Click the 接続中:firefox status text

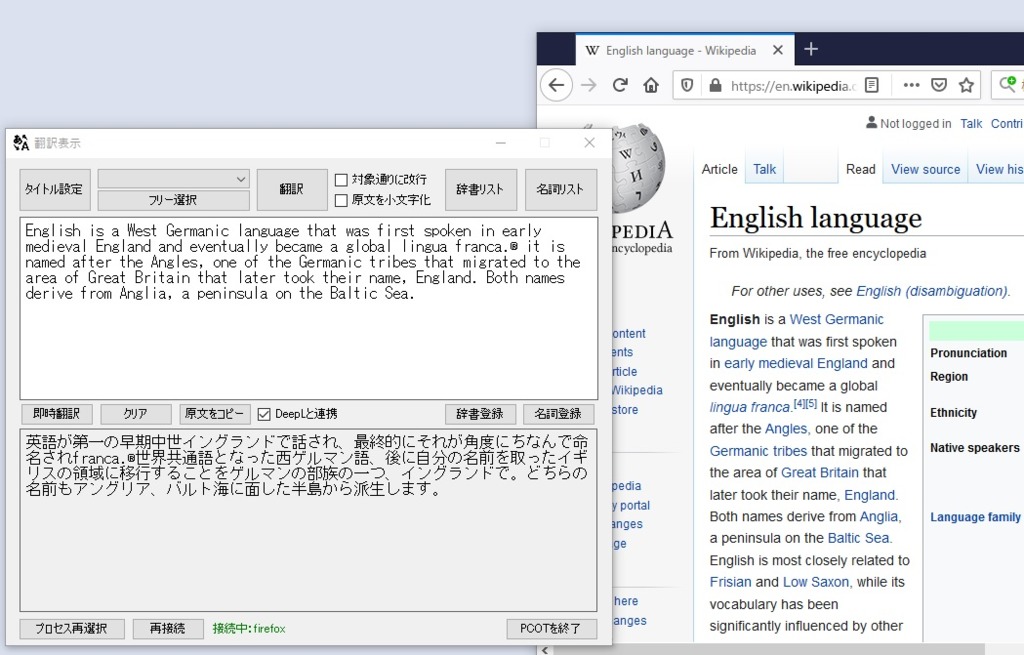(249, 629)
